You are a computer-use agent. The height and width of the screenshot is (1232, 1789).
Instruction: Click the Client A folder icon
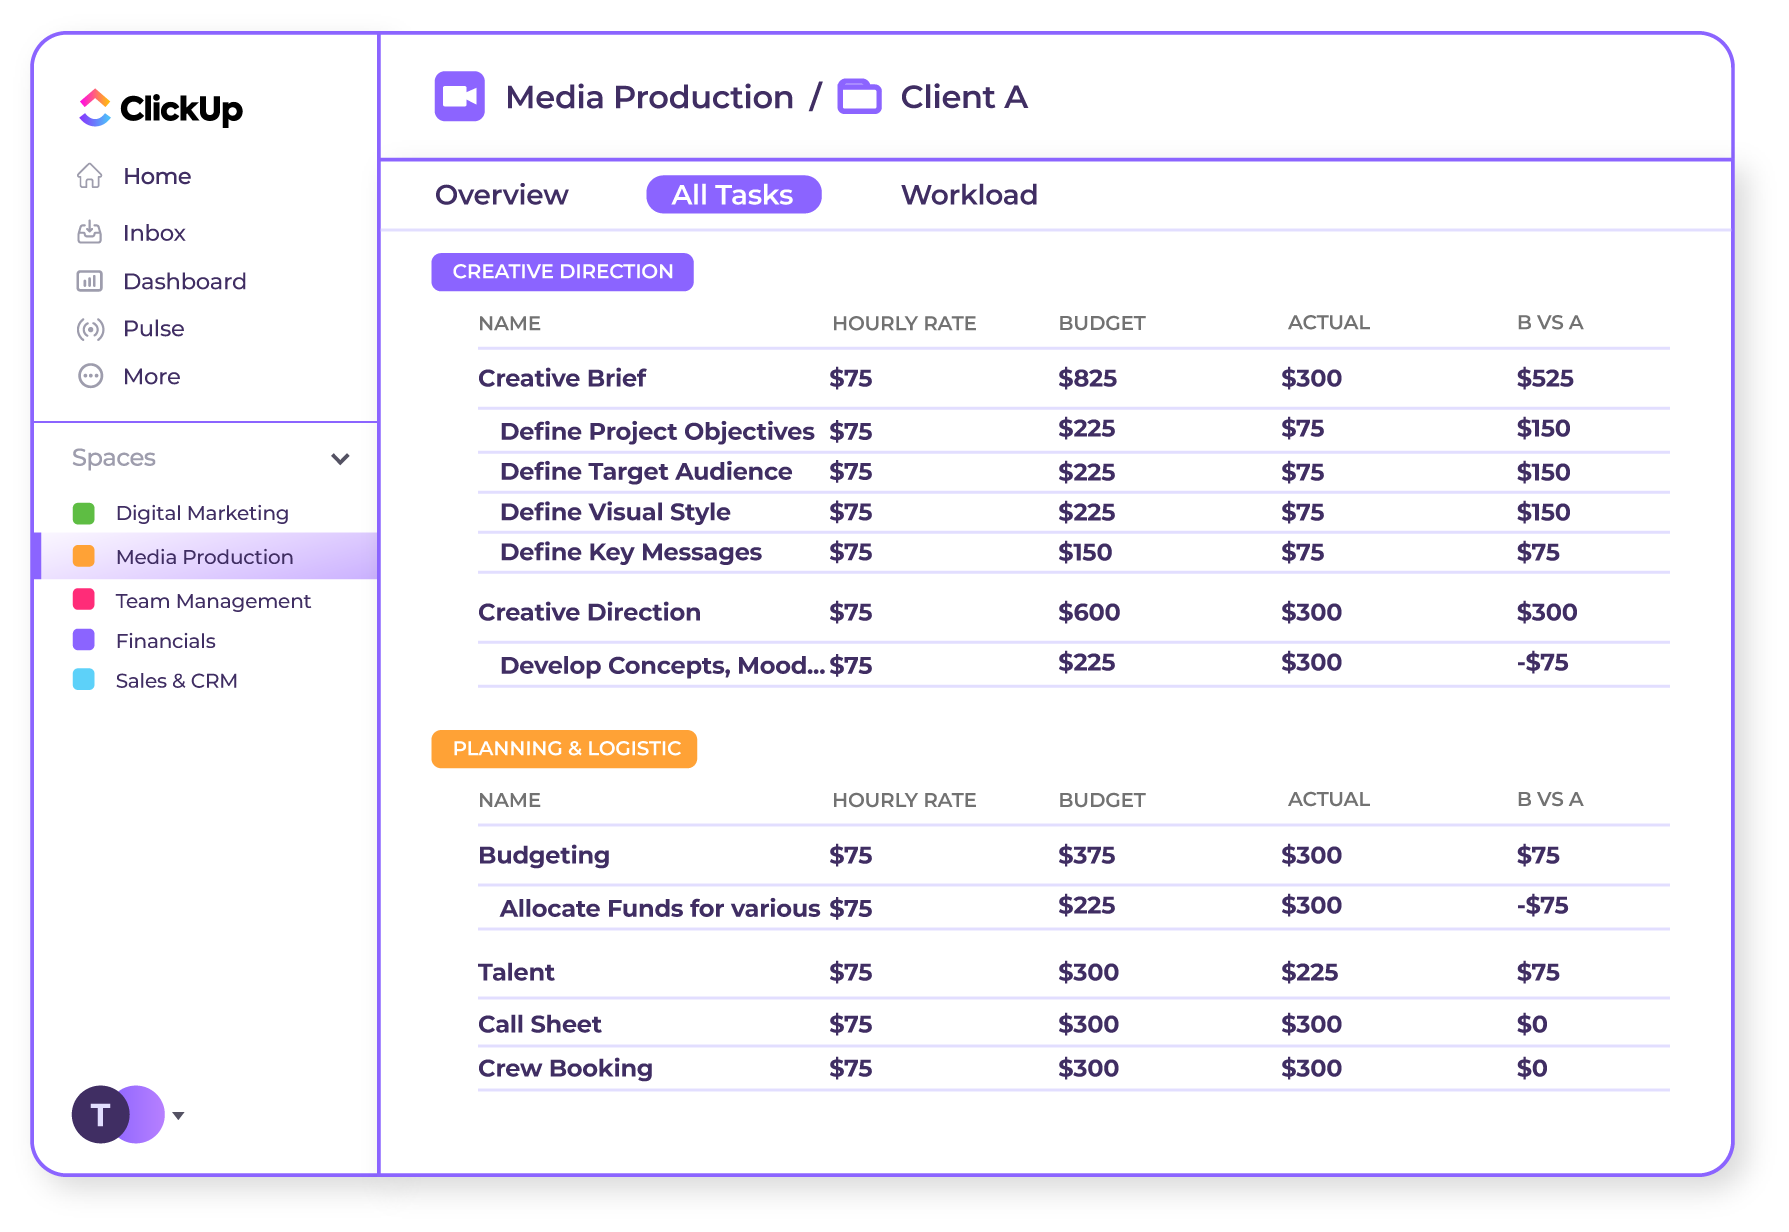point(859,97)
